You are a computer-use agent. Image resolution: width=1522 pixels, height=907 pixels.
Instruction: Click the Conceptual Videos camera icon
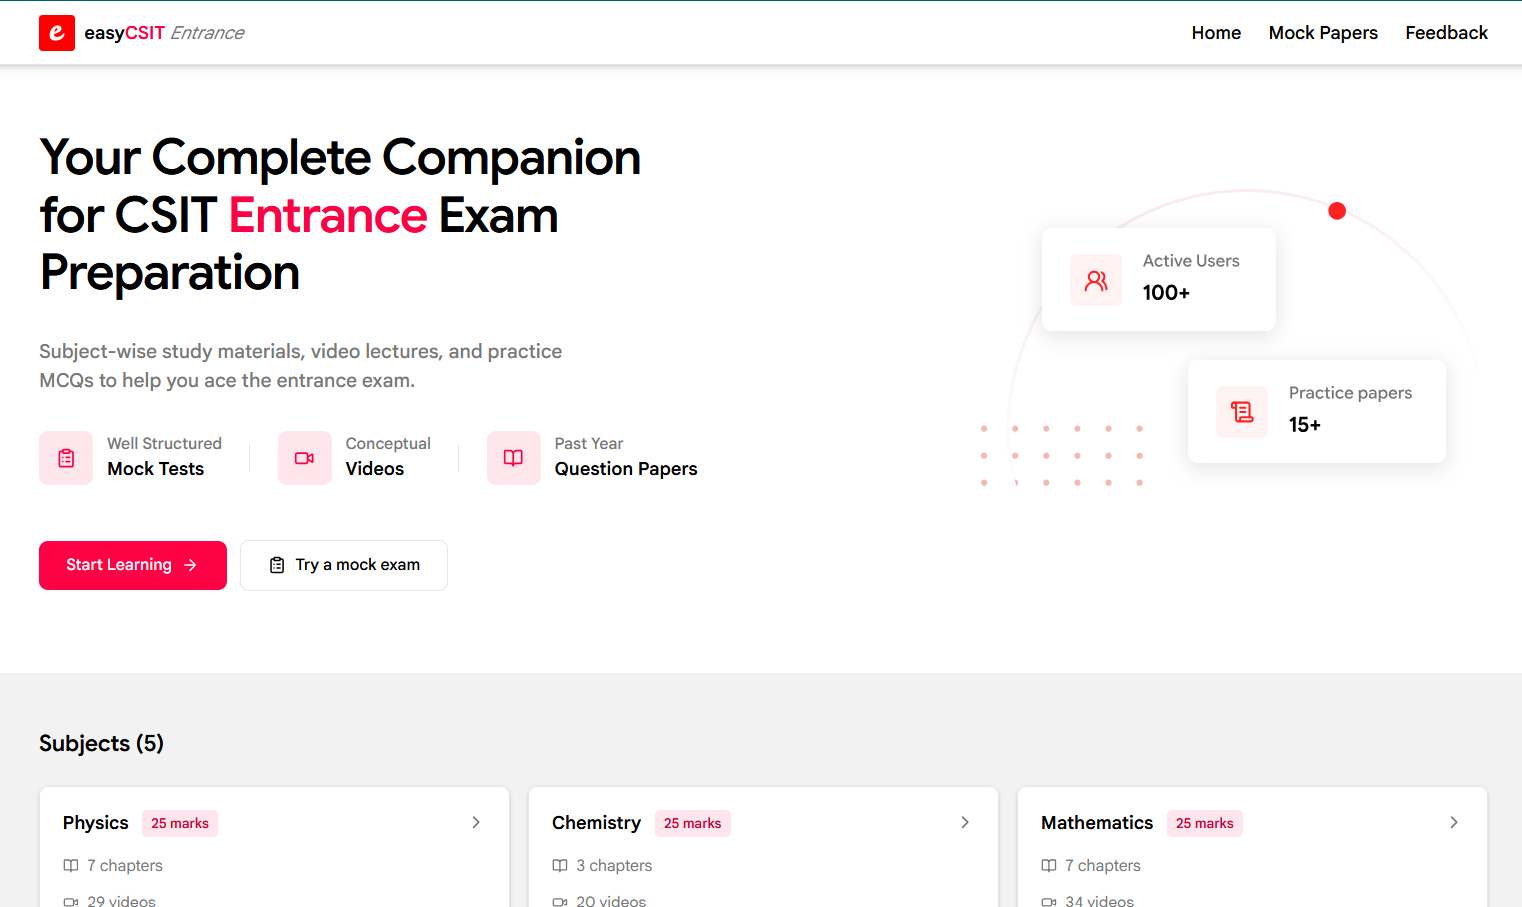click(305, 458)
